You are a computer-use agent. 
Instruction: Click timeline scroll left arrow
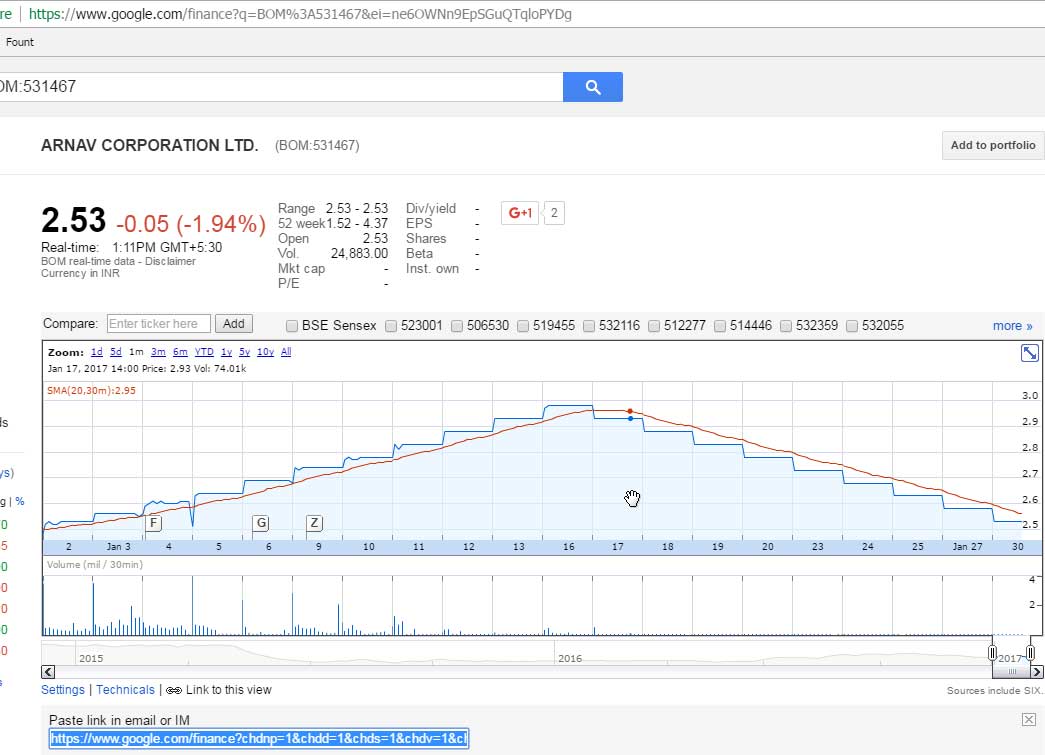point(48,672)
